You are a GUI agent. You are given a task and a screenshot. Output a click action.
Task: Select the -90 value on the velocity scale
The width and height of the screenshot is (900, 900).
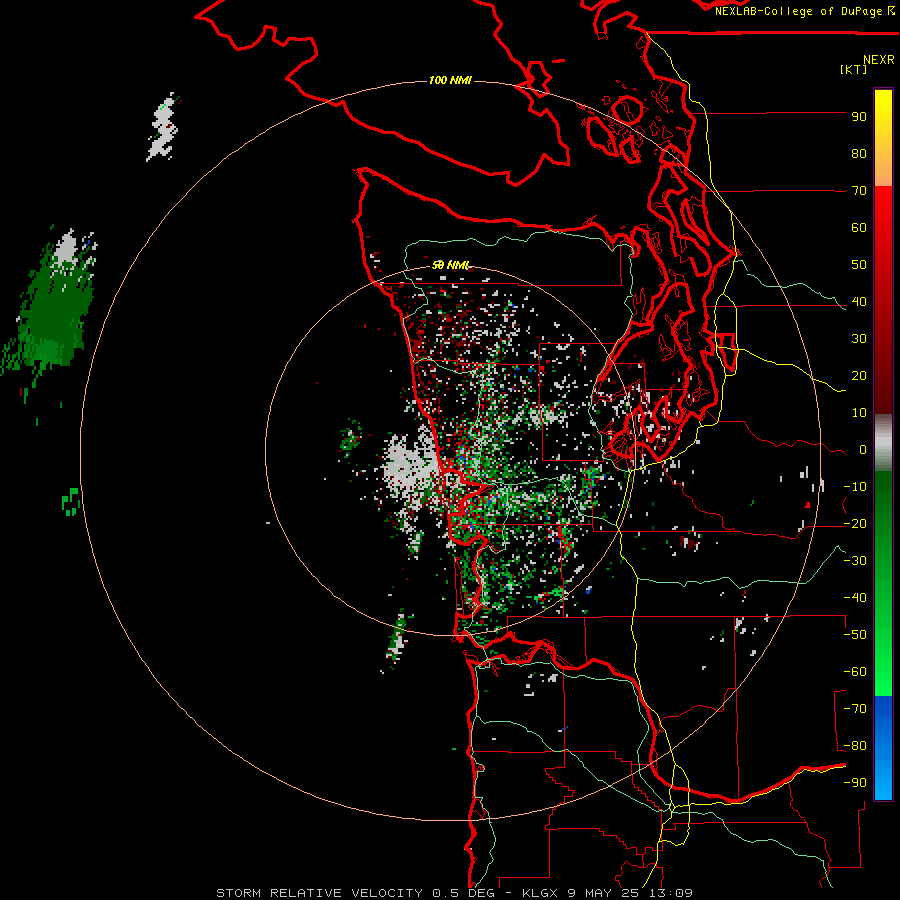(855, 783)
